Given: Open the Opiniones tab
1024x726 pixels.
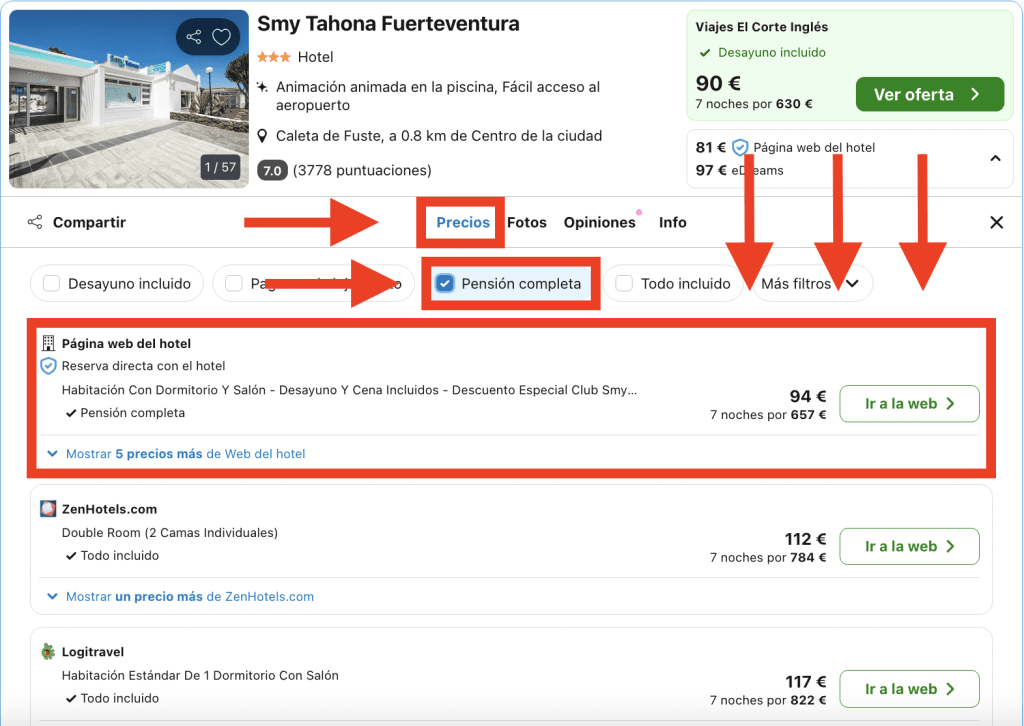Looking at the screenshot, I should [599, 222].
